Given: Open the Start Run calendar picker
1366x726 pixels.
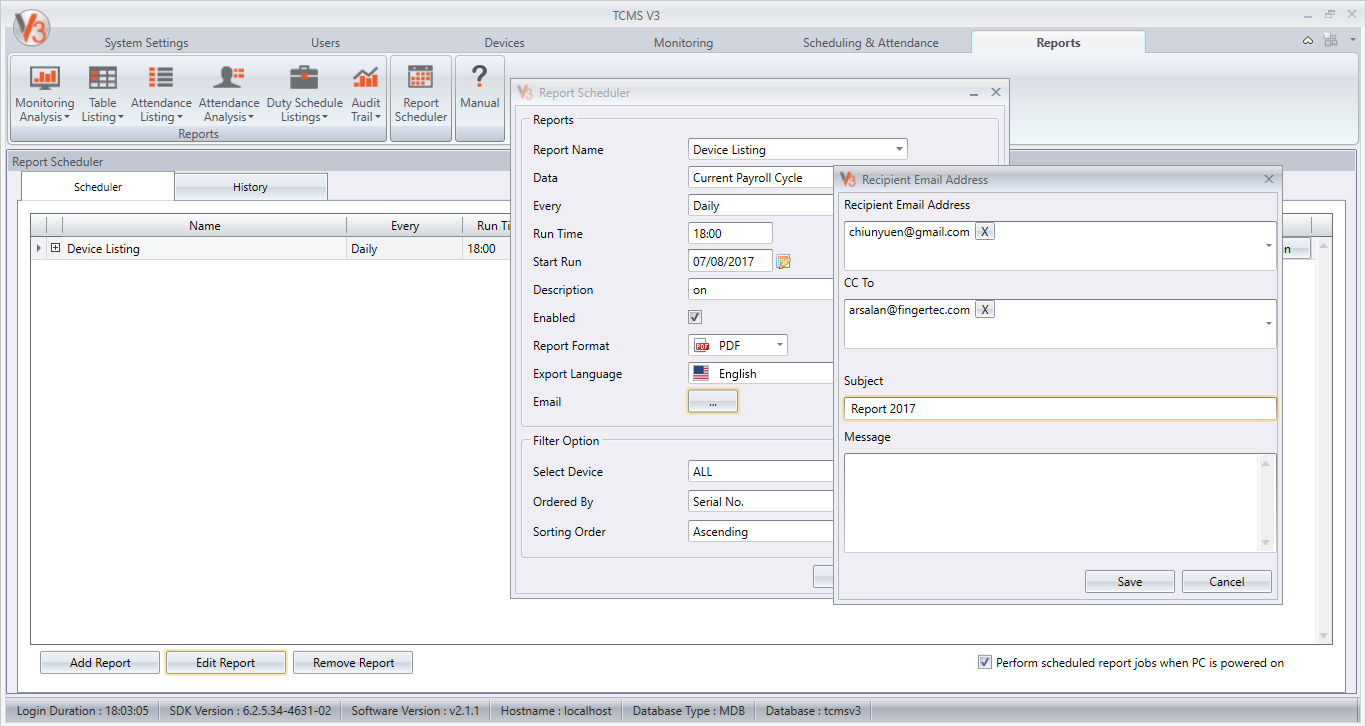Looking at the screenshot, I should (784, 262).
